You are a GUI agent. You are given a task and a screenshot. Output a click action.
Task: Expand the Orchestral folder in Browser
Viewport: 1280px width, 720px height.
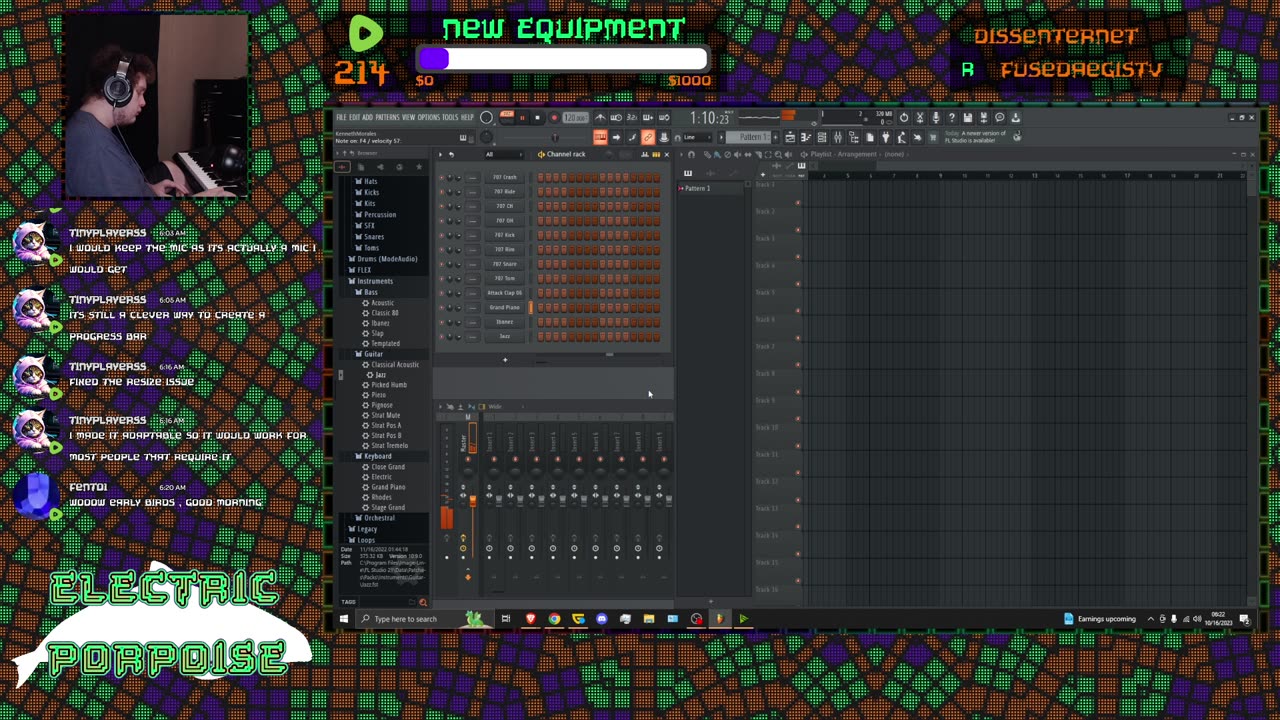(379, 518)
